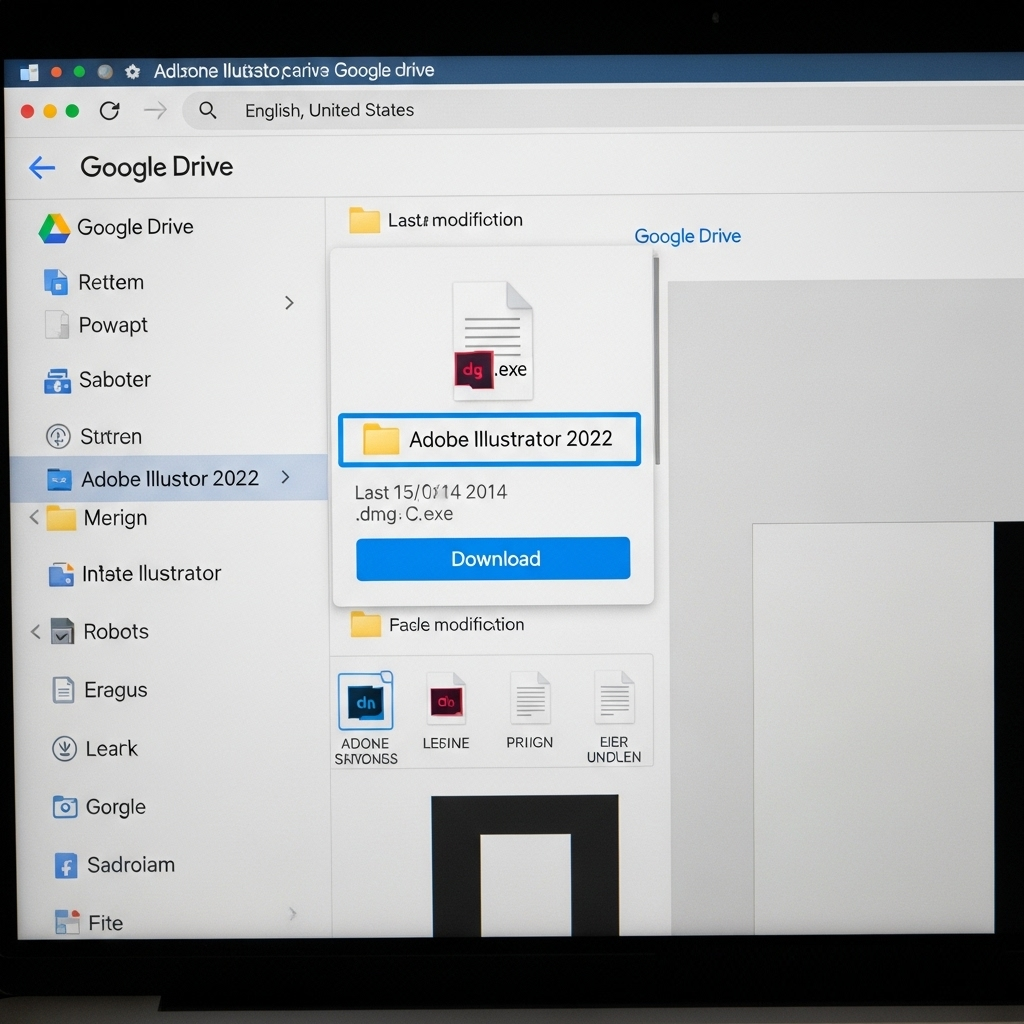Open the Google Drive blue link

(x=688, y=236)
